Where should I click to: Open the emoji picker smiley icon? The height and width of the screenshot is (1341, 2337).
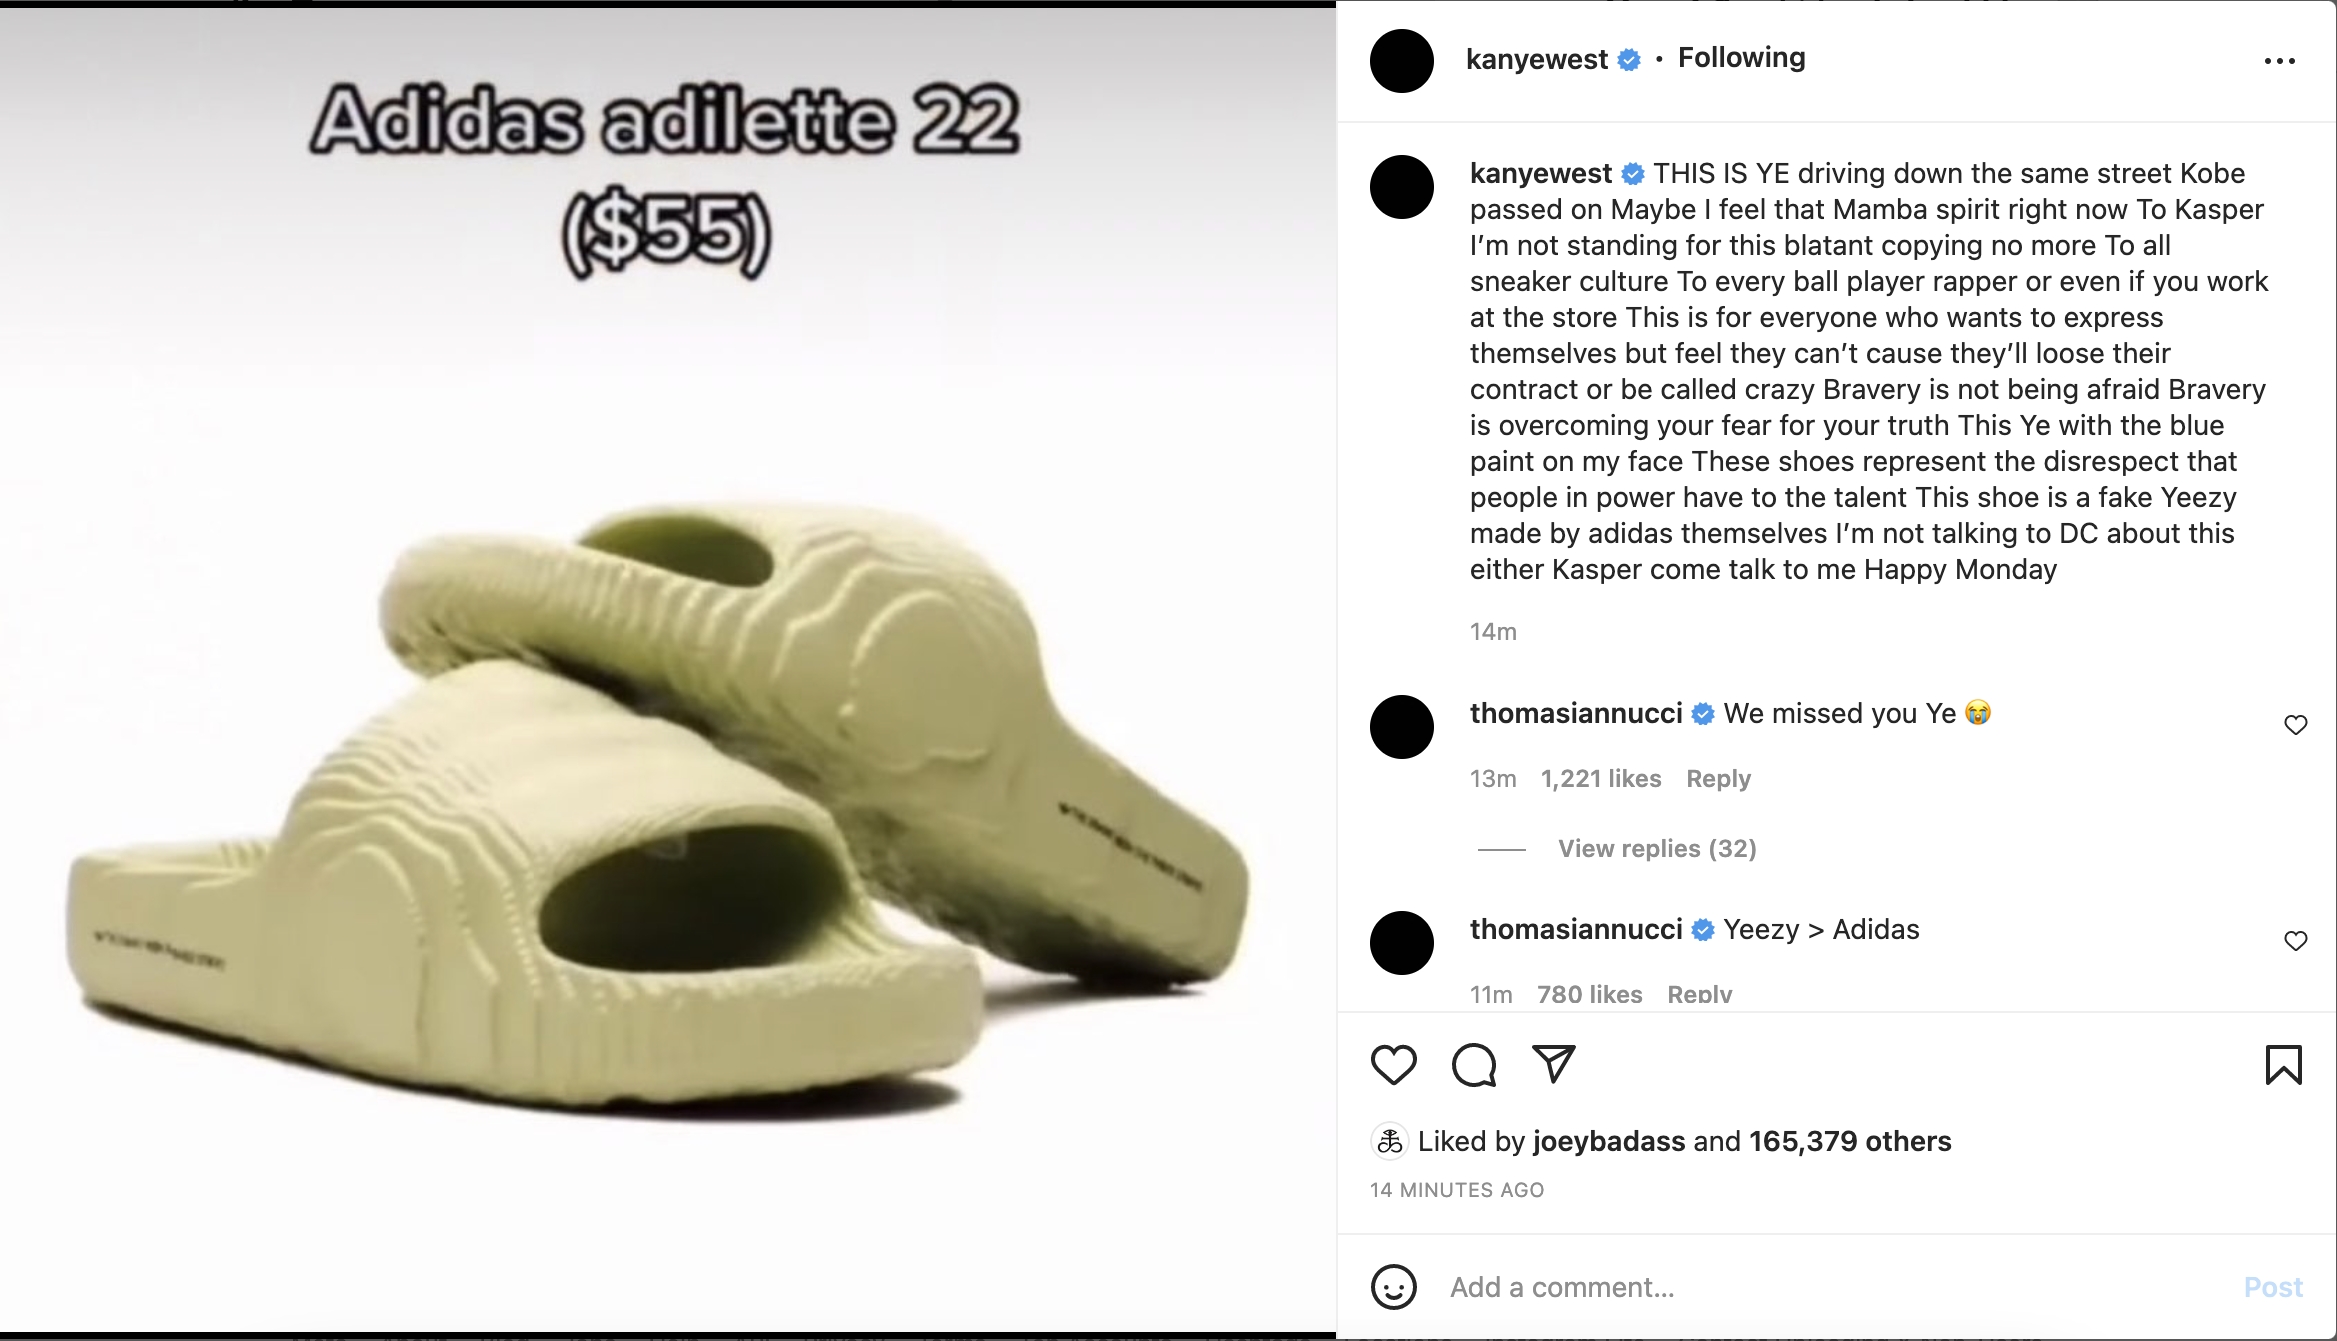(1393, 1287)
